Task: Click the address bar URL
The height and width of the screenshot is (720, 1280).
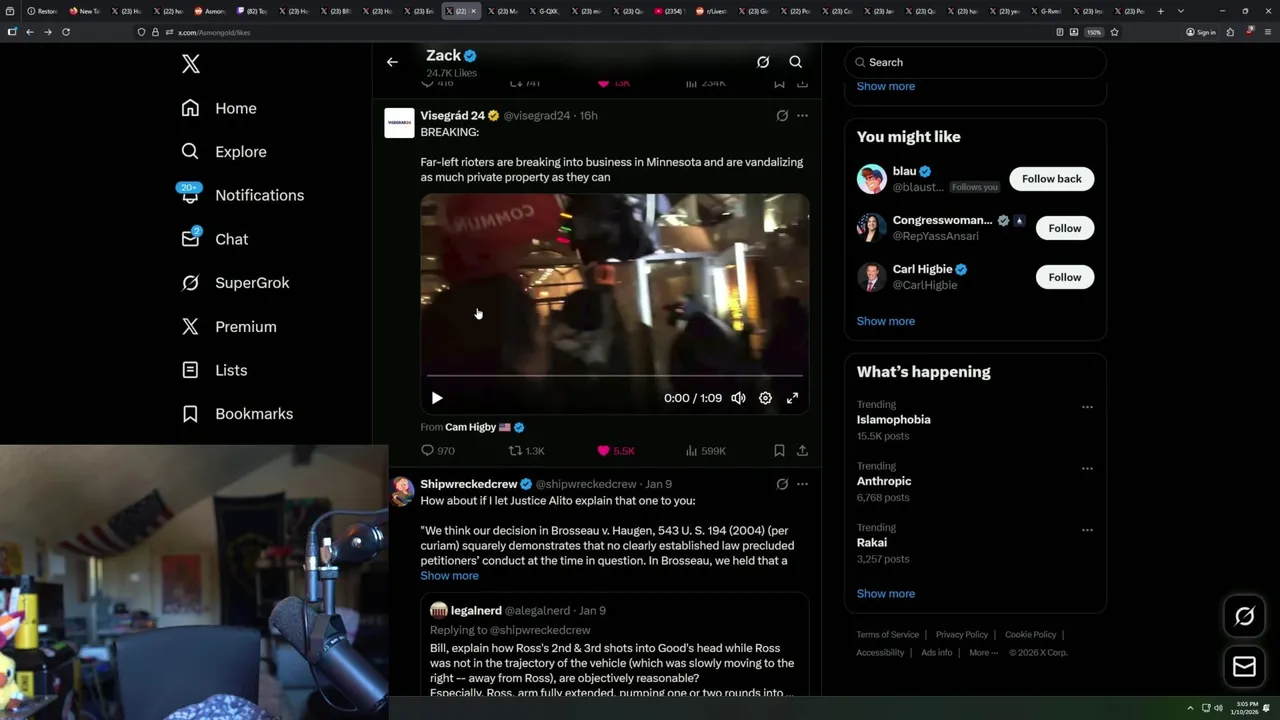Action: [x=214, y=32]
